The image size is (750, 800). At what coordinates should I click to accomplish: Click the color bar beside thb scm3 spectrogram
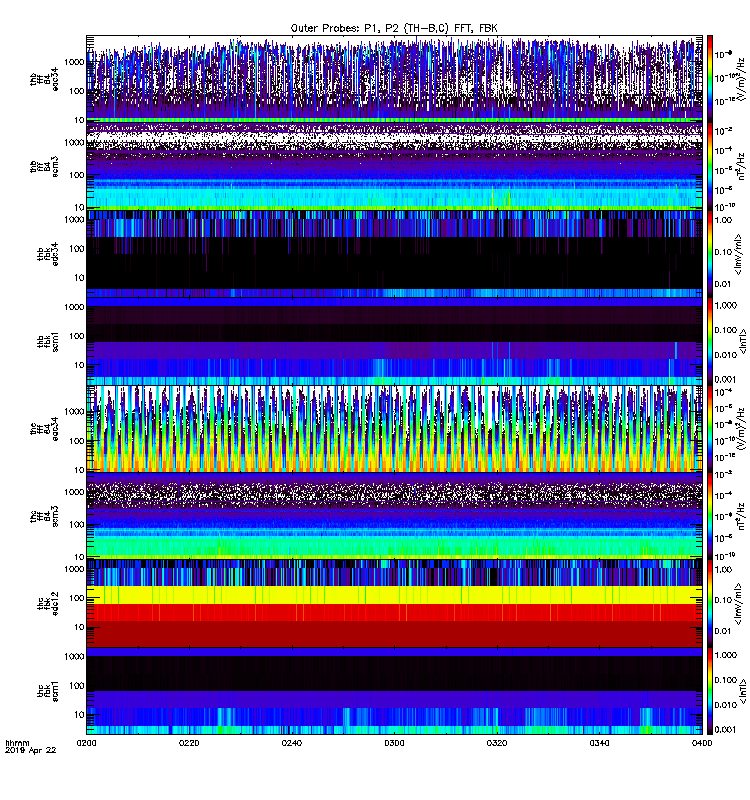(x=709, y=166)
